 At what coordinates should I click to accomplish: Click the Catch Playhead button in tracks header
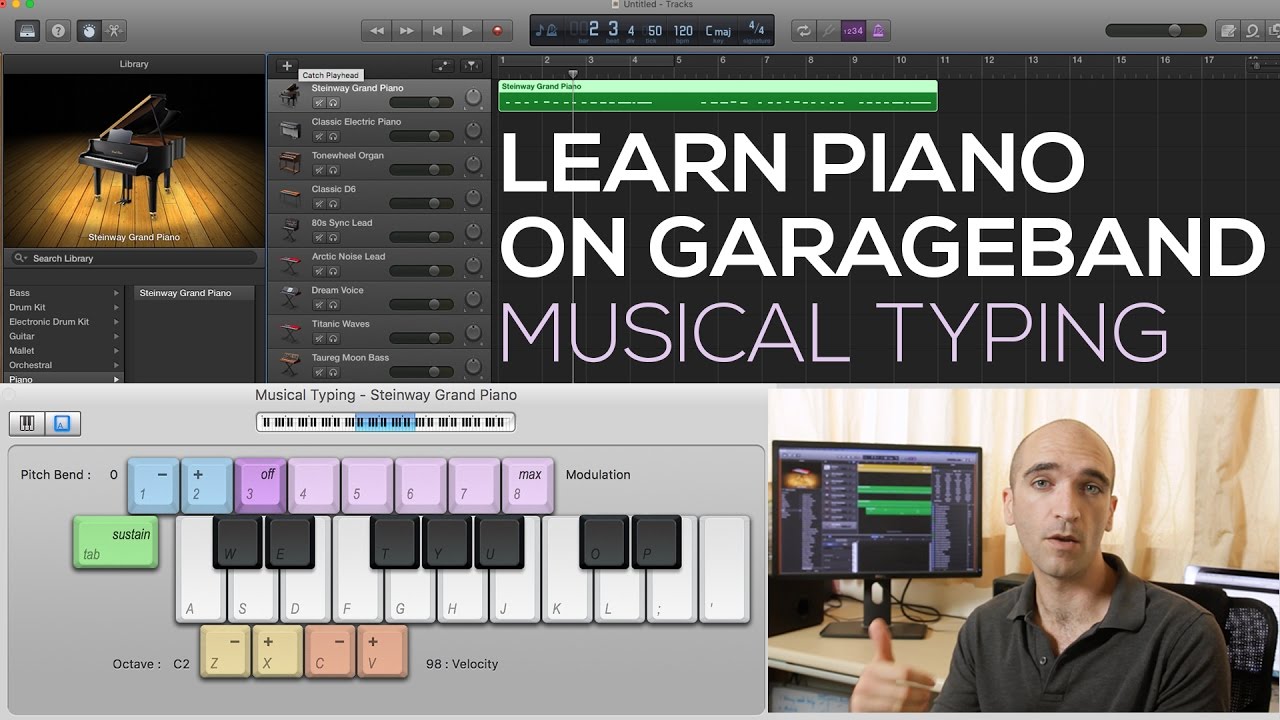[472, 66]
